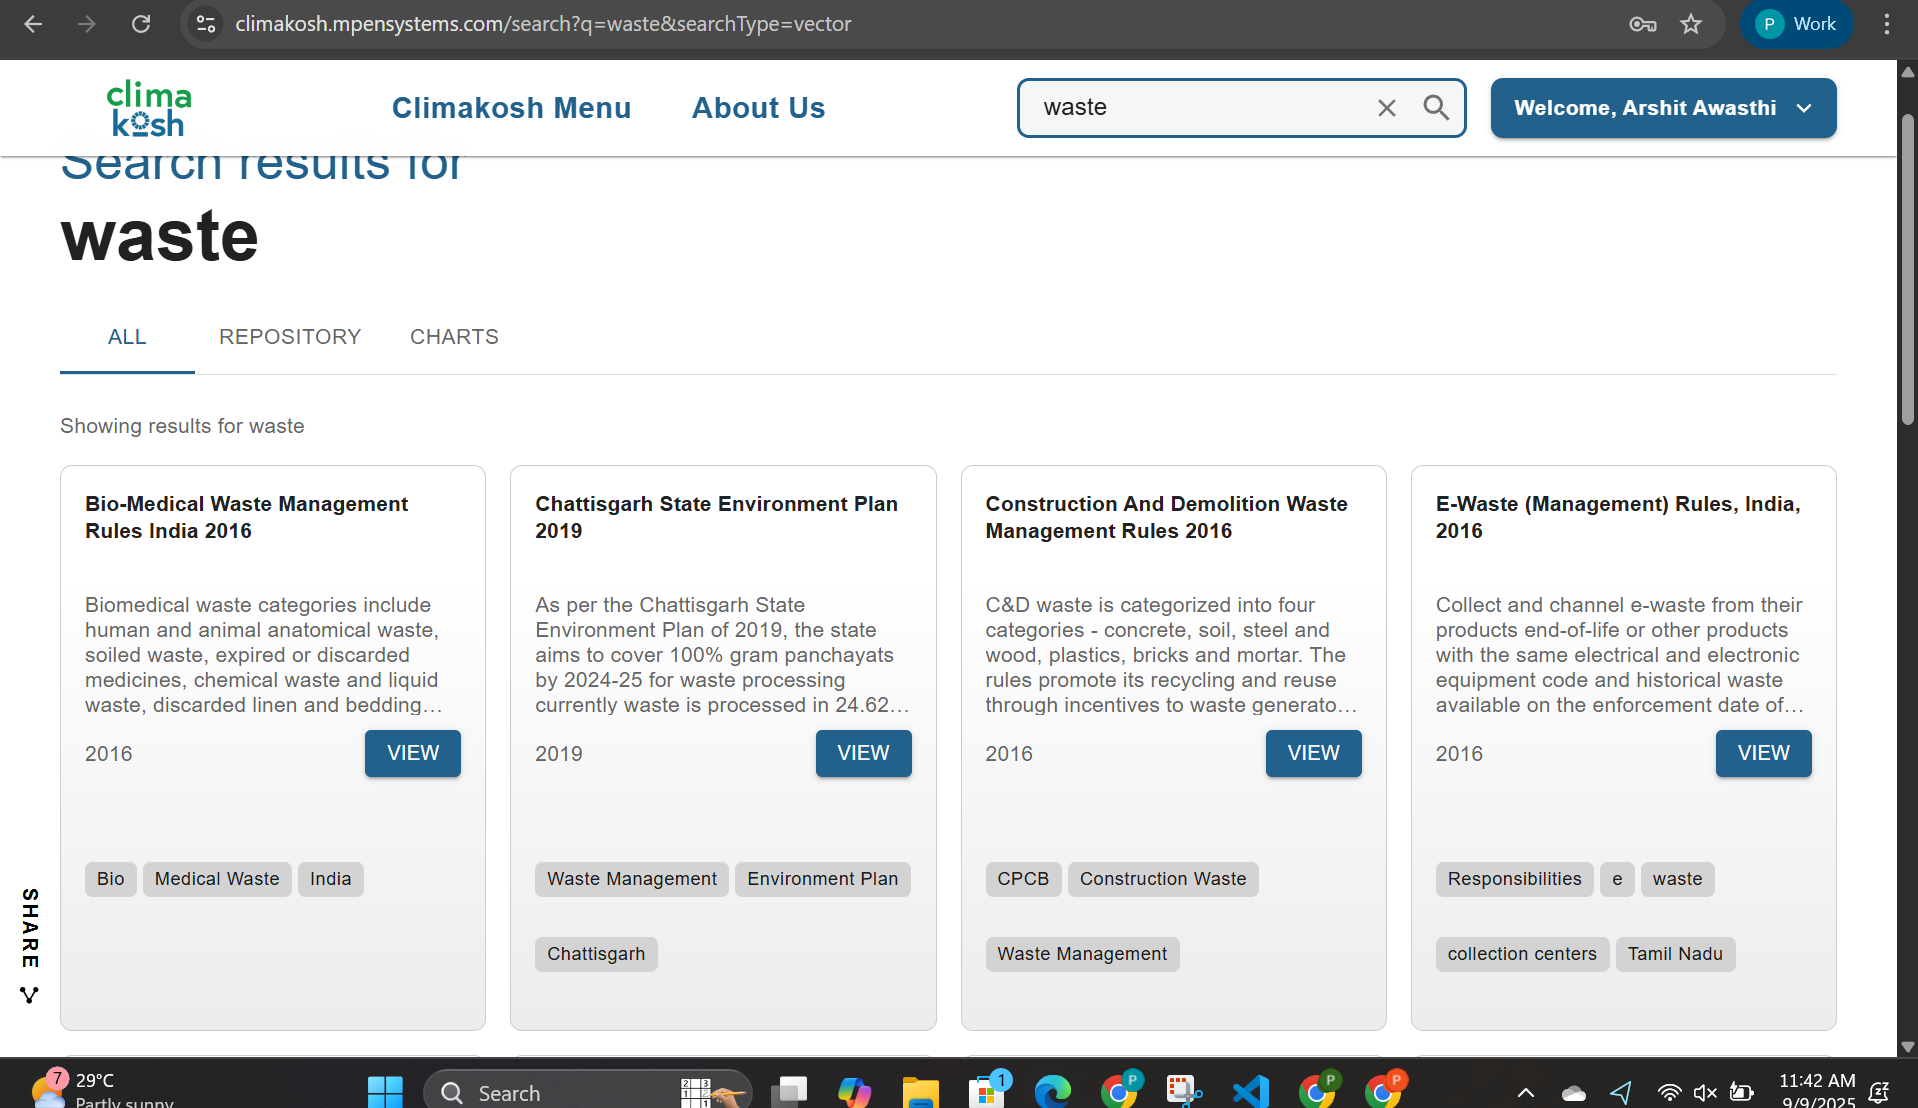Reload the page in the browser

point(141,24)
